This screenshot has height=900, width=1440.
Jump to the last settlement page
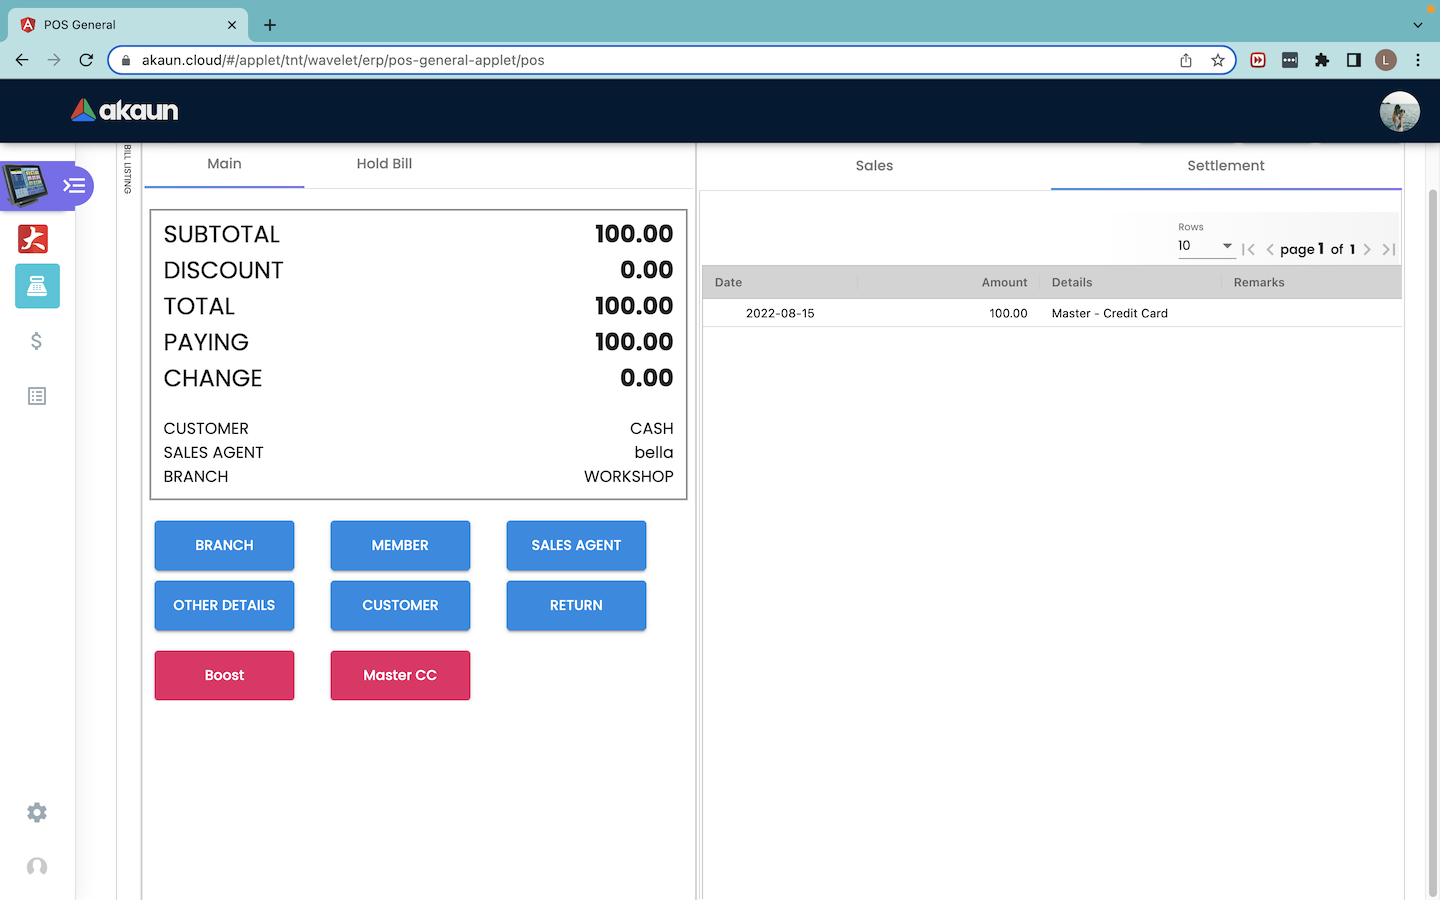[x=1389, y=249]
